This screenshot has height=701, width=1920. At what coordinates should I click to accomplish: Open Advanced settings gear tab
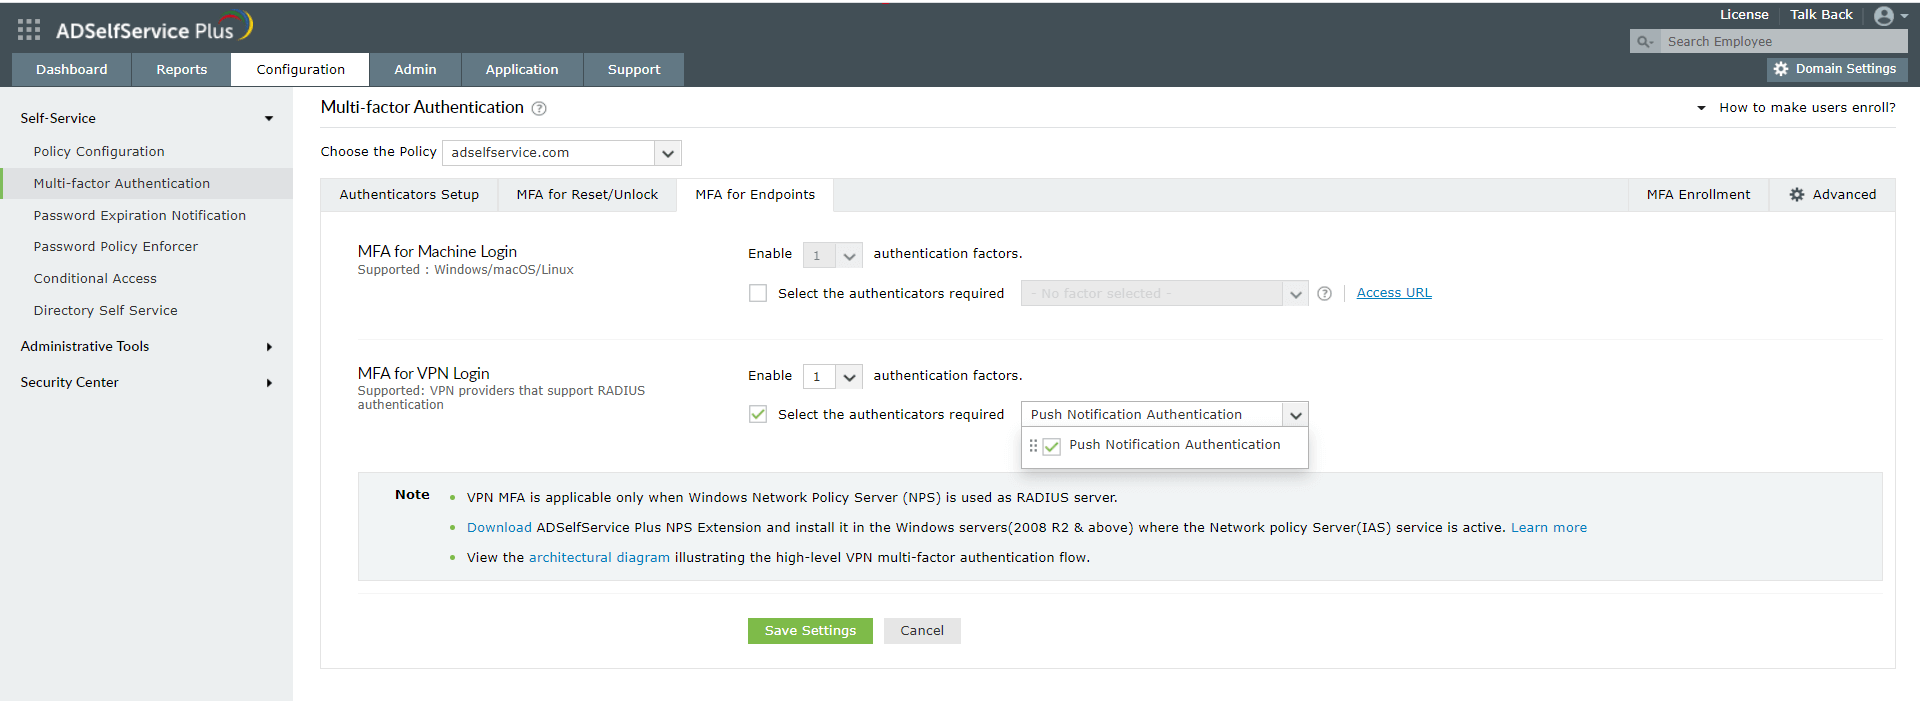pos(1832,195)
